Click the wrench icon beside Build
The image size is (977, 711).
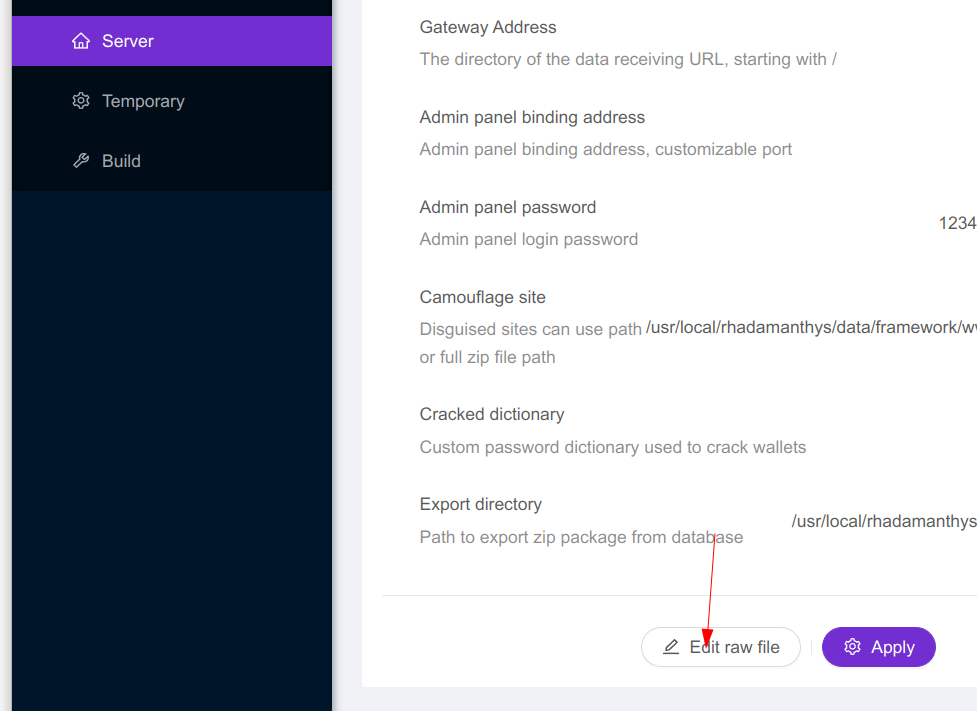tap(81, 161)
